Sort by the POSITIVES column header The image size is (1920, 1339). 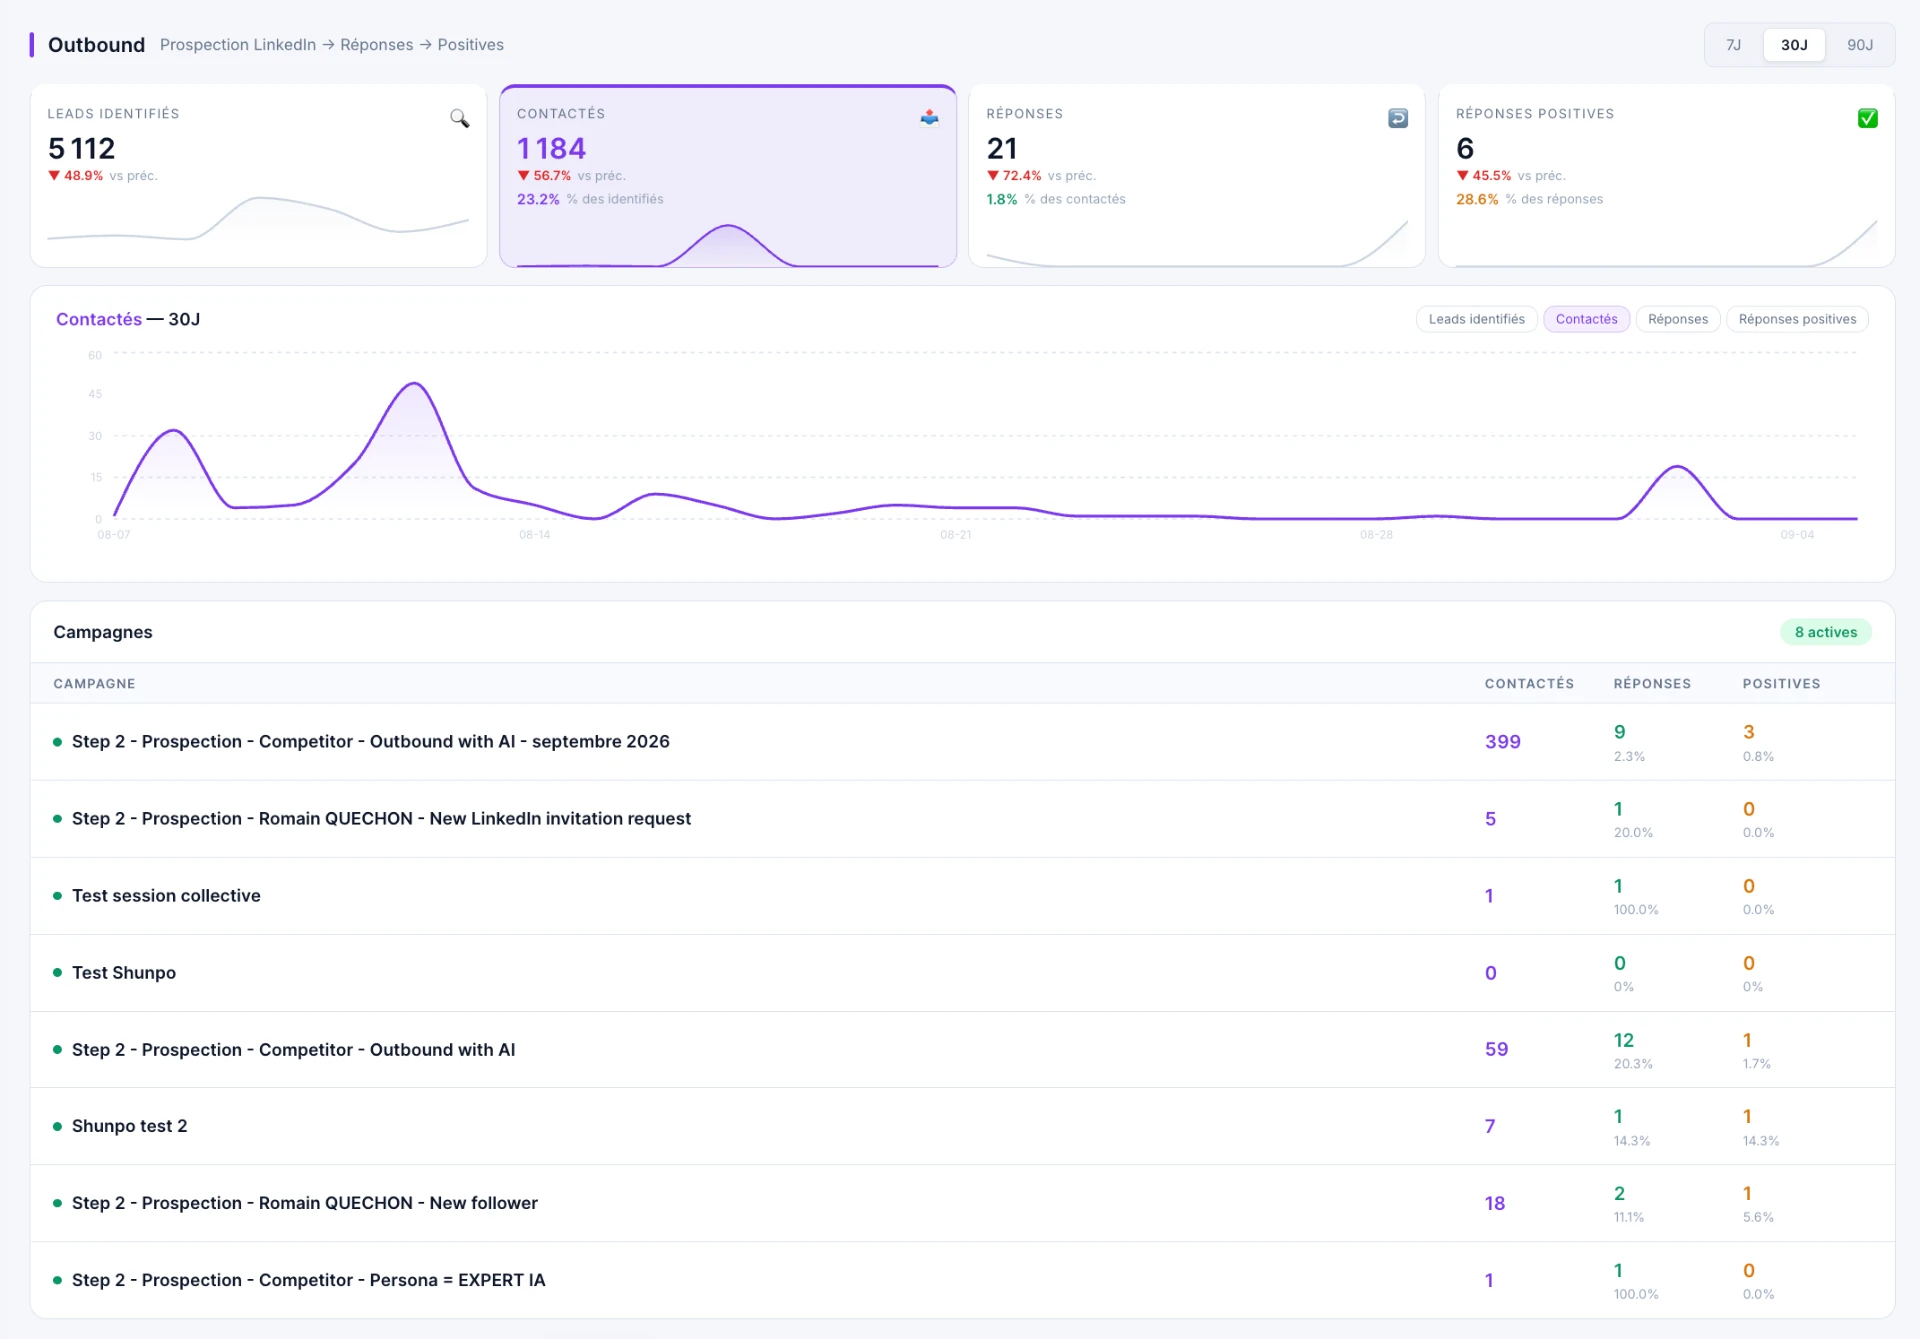(1781, 684)
